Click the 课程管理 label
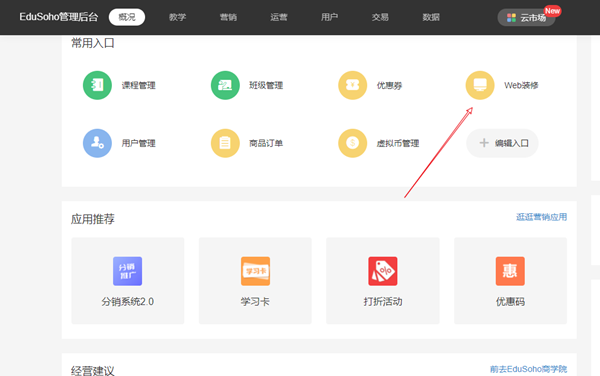Screen dimensions: 600x376 139,85
